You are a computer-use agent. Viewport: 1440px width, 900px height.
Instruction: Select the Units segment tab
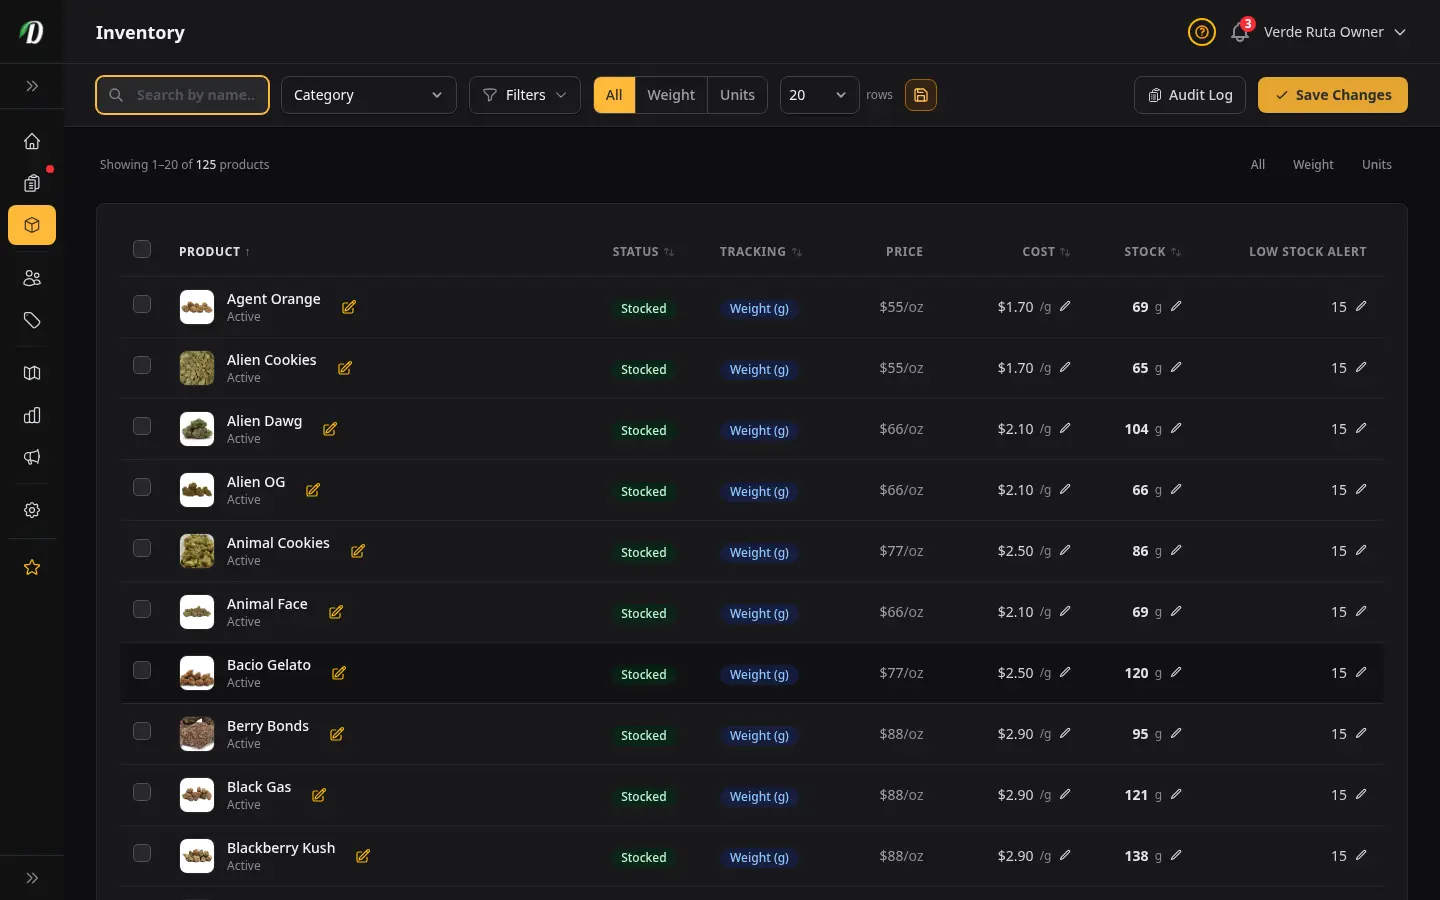pos(737,95)
